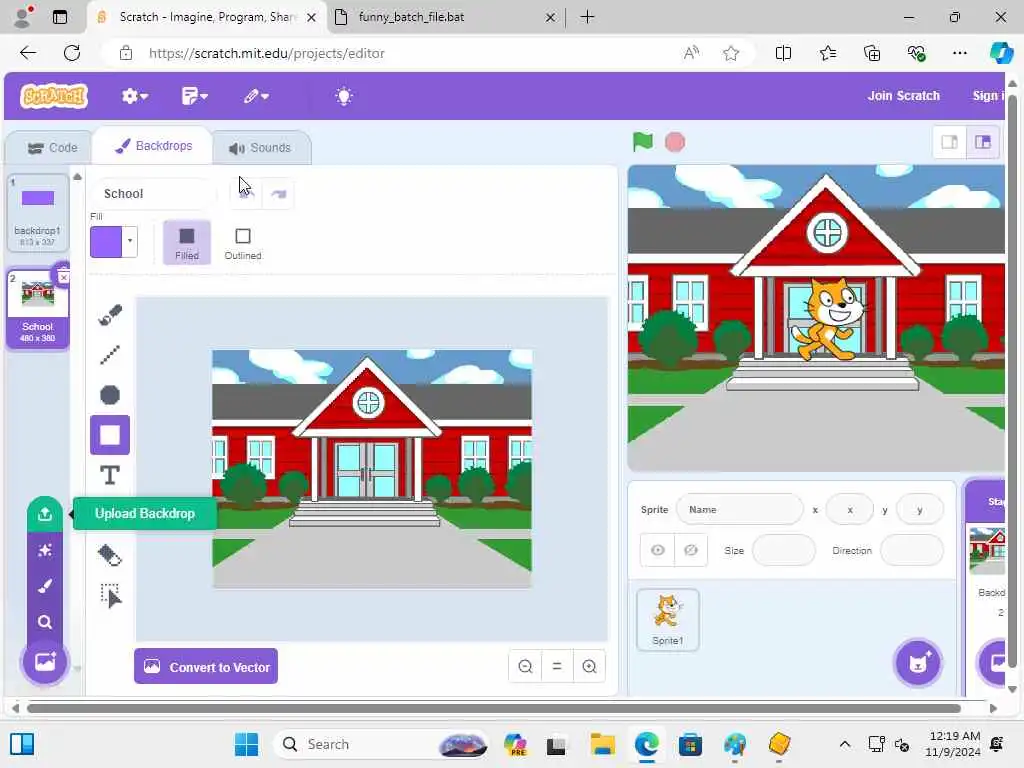Select the Scratch browser tab

pyautogui.click(x=206, y=17)
